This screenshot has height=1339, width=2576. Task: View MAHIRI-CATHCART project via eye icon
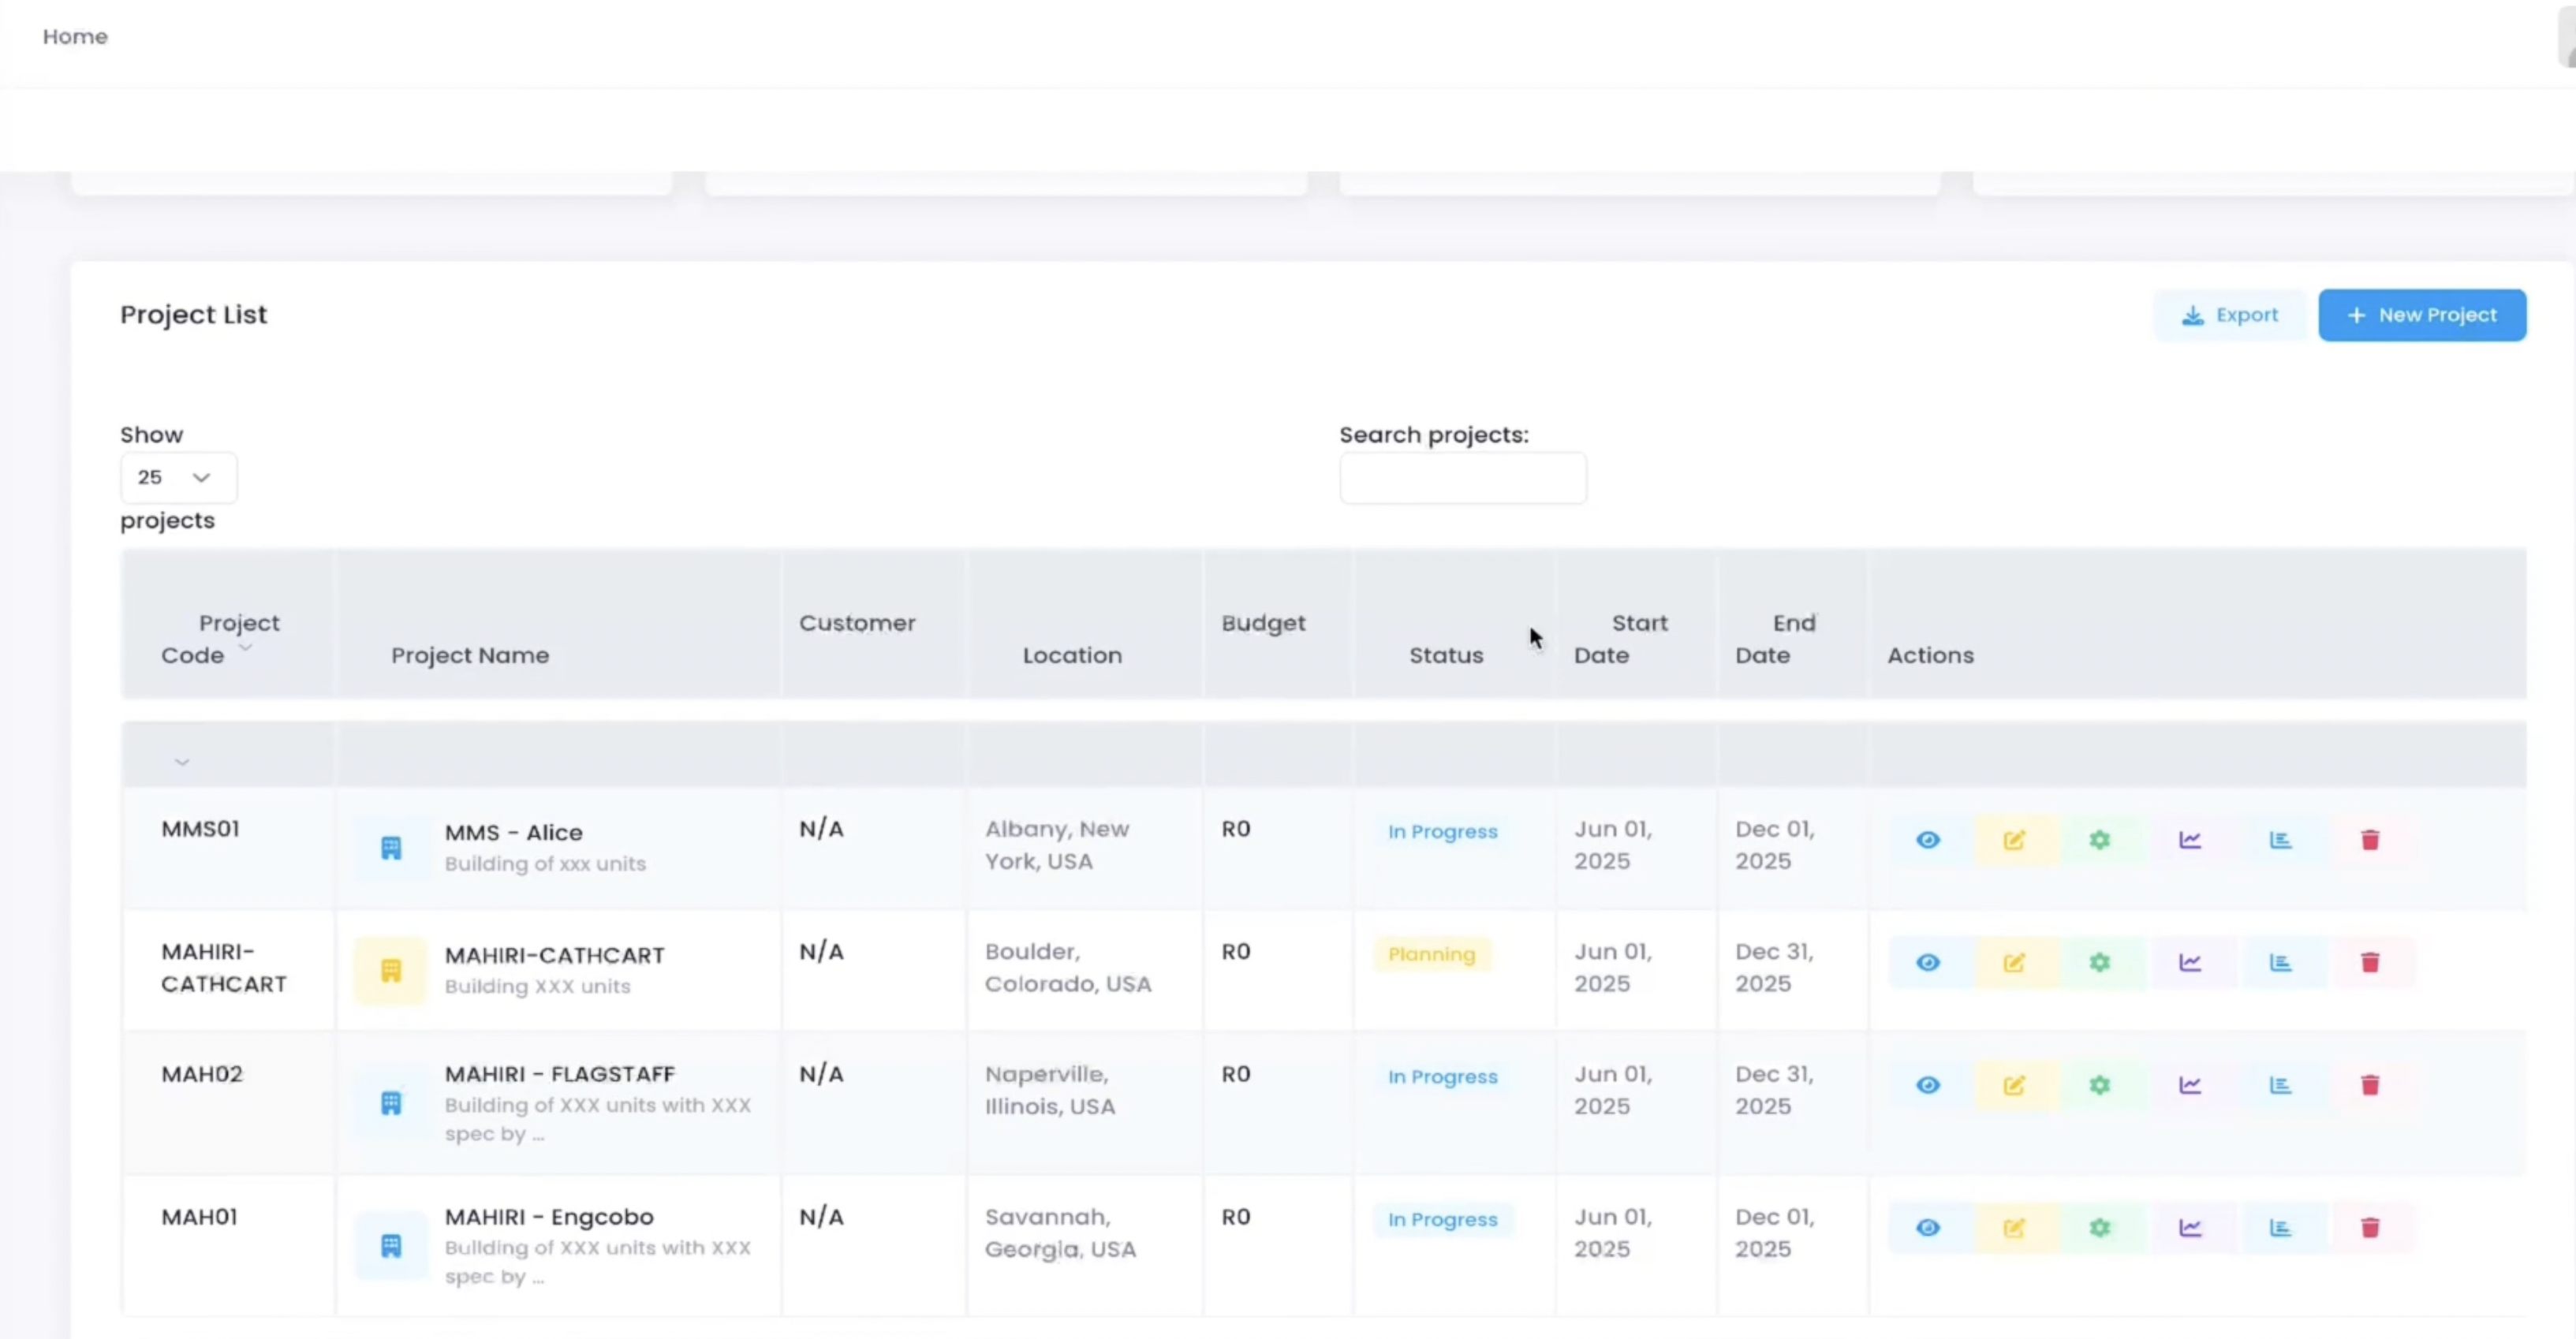pyautogui.click(x=1927, y=962)
